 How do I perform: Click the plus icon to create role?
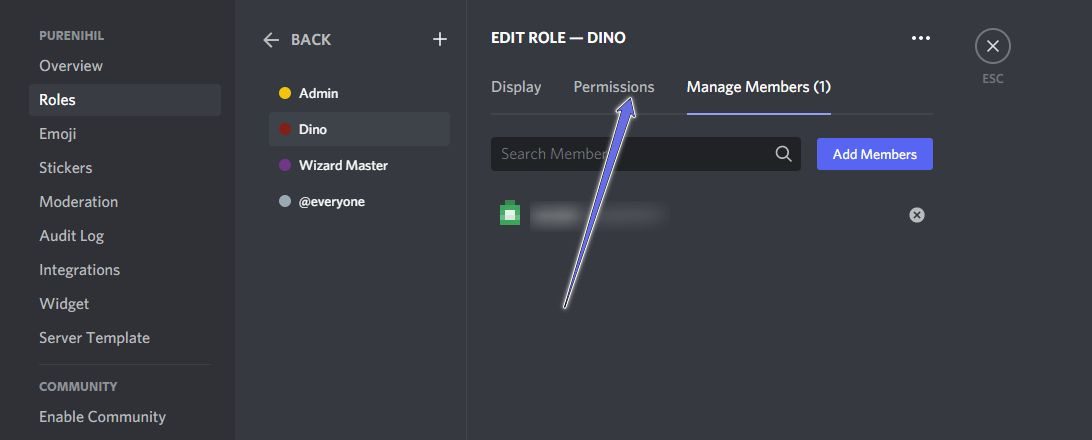click(x=439, y=39)
